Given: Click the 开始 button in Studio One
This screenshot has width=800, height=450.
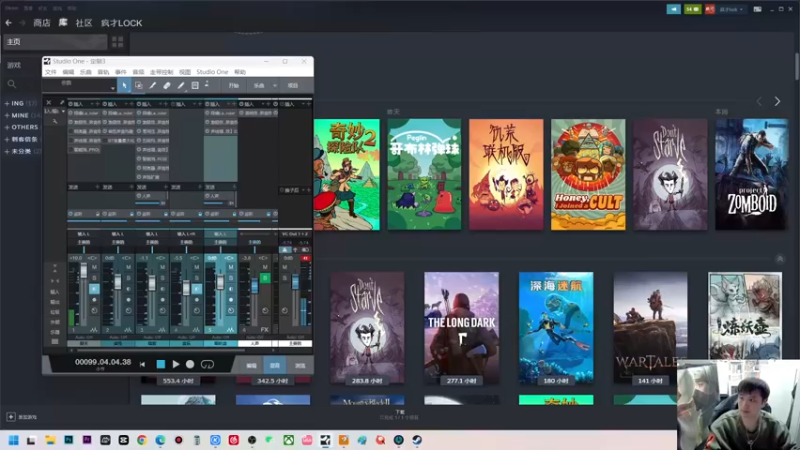Looking at the screenshot, I should [x=234, y=85].
